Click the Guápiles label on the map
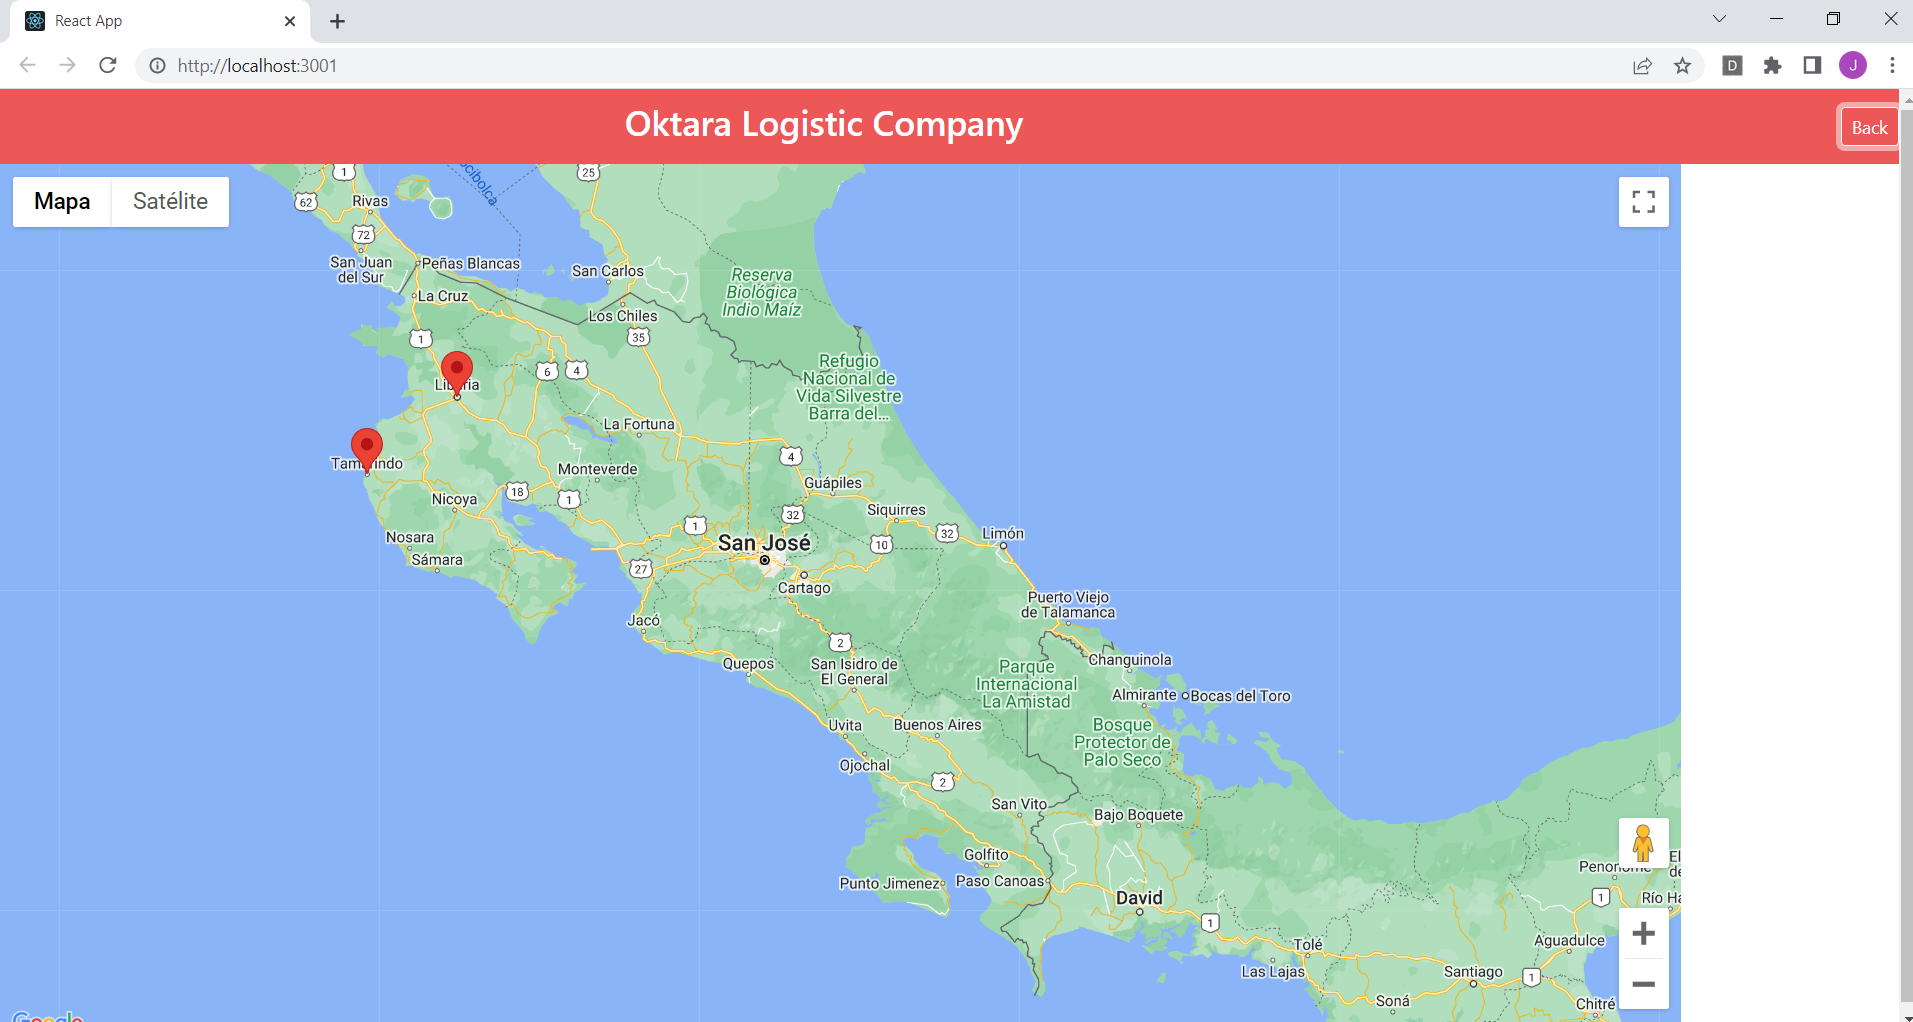The height and width of the screenshot is (1022, 1913). [x=833, y=483]
